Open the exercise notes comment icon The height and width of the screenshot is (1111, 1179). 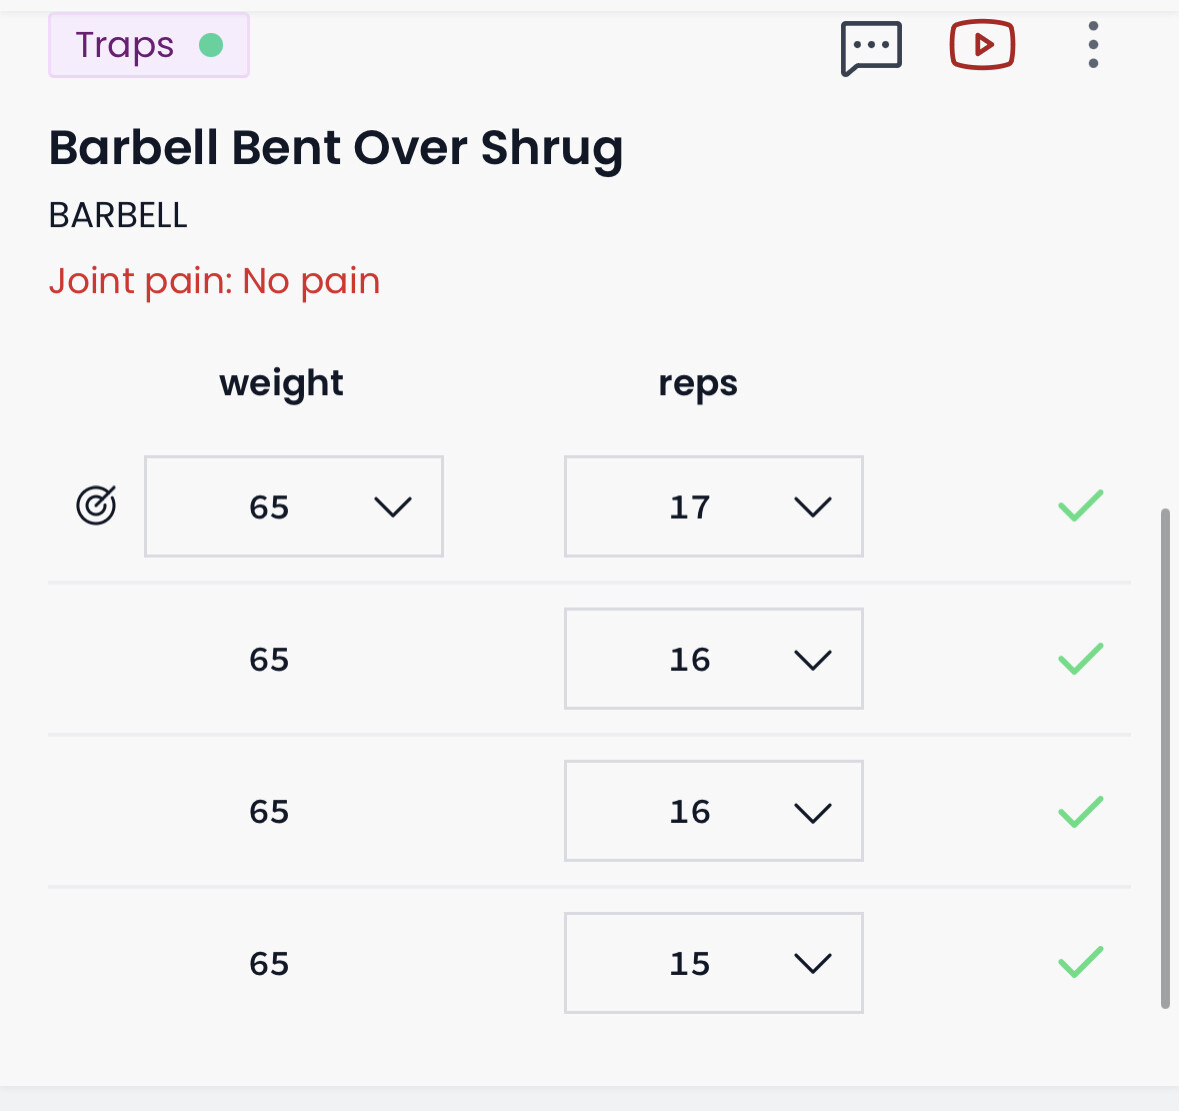click(x=871, y=47)
